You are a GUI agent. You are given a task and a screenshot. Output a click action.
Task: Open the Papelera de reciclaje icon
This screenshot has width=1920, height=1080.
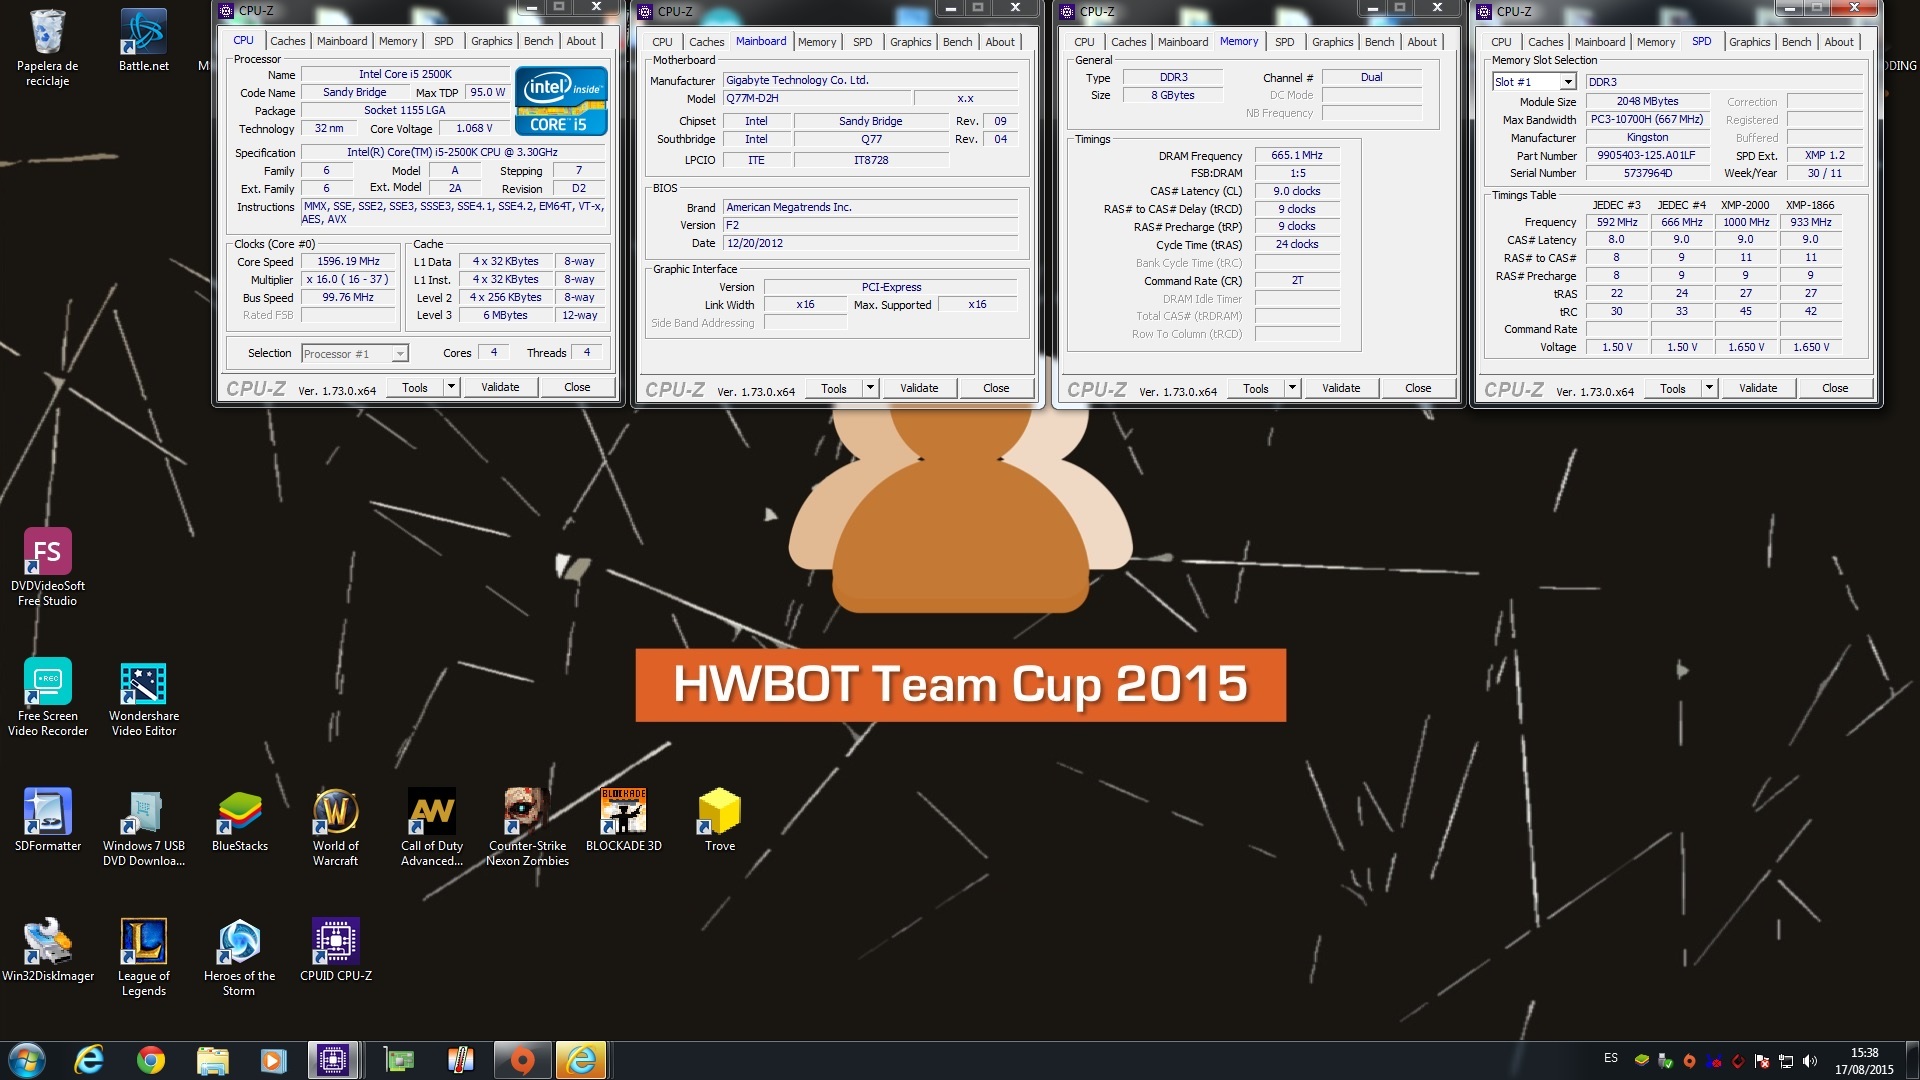click(47, 47)
